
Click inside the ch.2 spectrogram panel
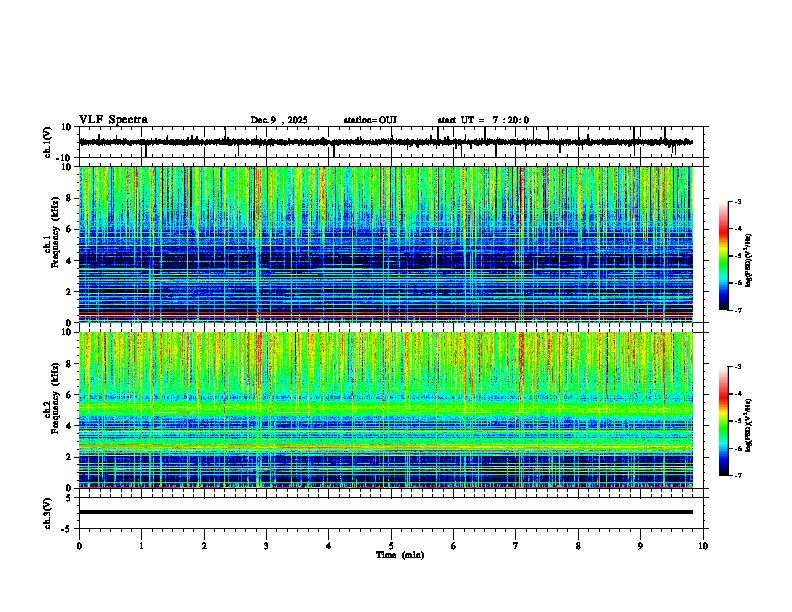pyautogui.click(x=386, y=410)
